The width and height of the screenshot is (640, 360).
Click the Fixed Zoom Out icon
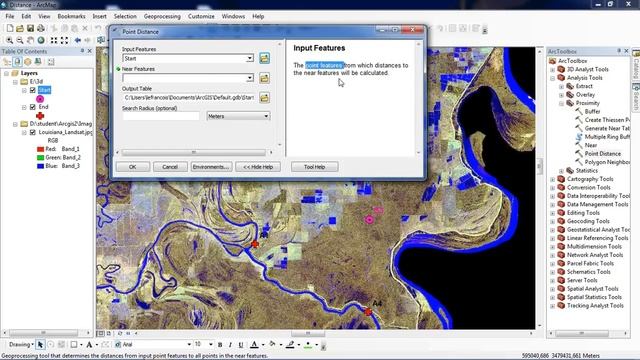coord(64,40)
